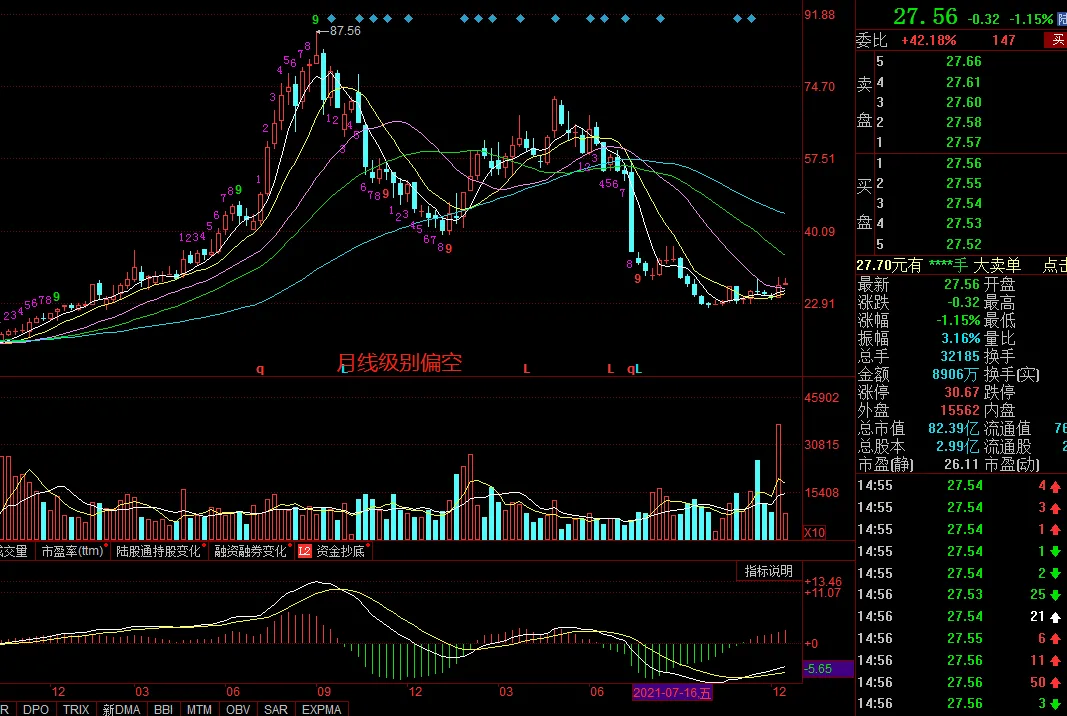Screen dimensions: 1067x716
Task: Select the OBV indicator tab
Action: (x=238, y=709)
